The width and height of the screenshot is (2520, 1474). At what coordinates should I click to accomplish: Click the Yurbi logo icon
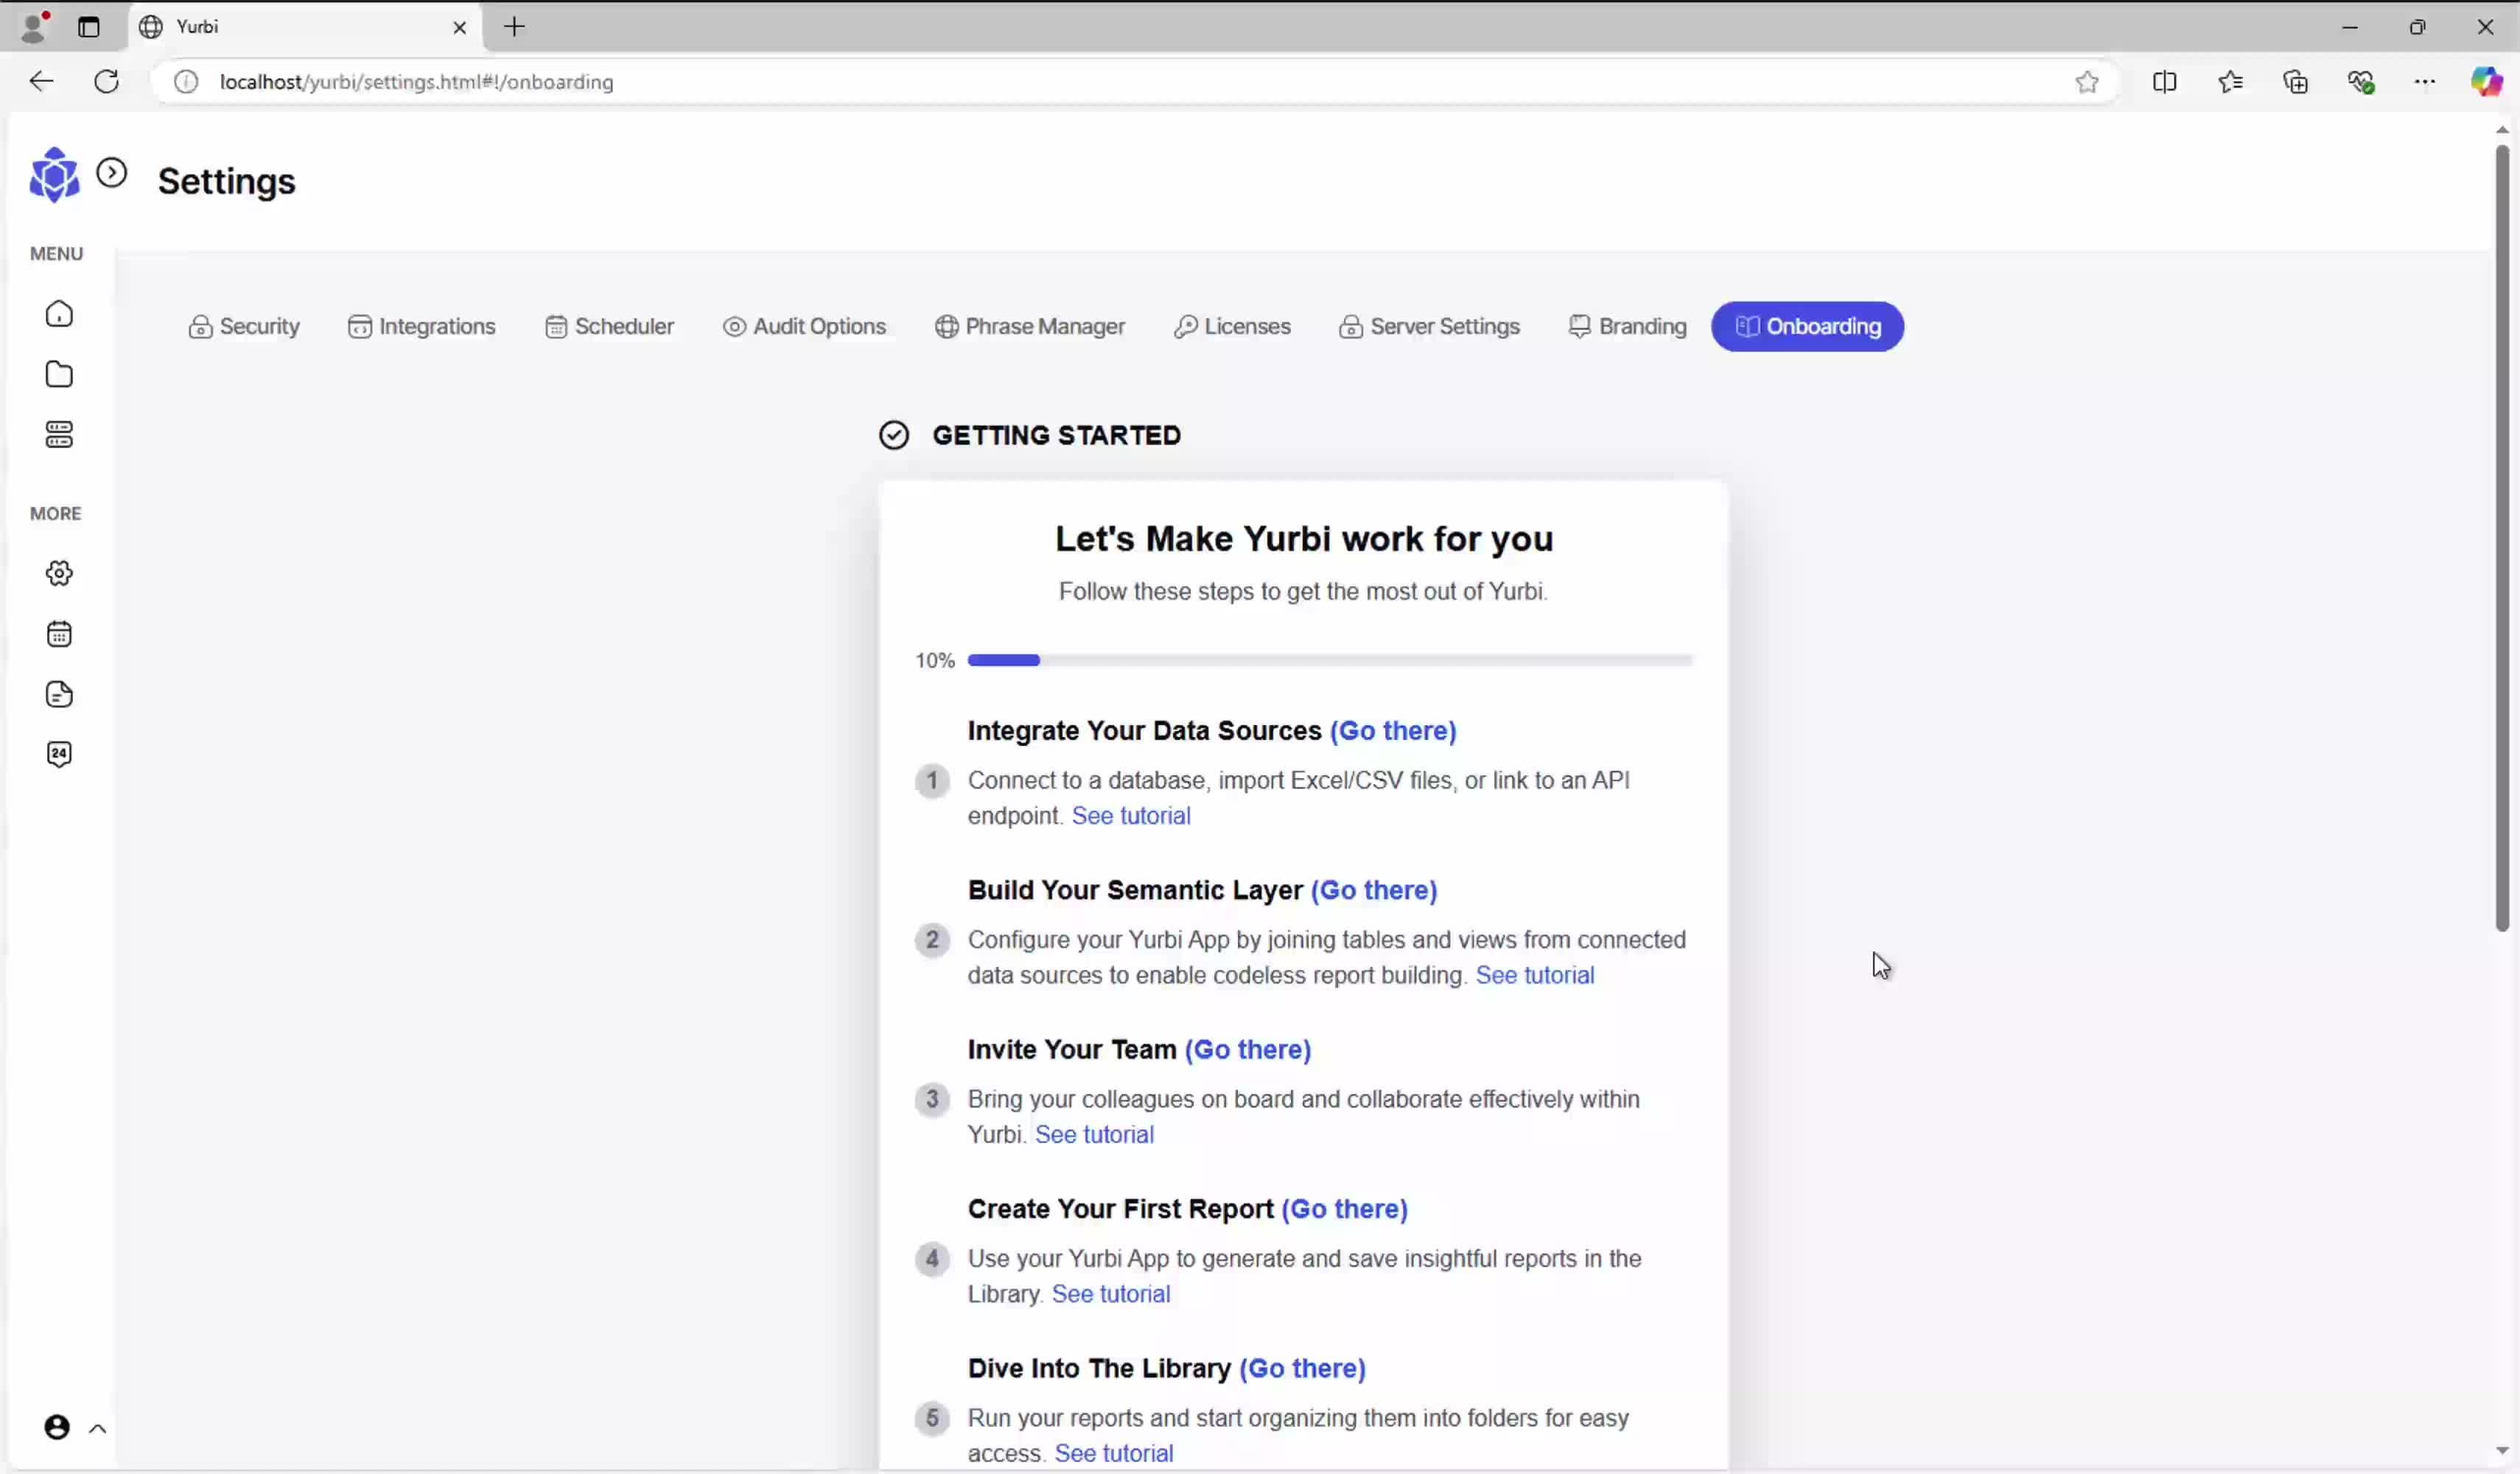tap(54, 176)
